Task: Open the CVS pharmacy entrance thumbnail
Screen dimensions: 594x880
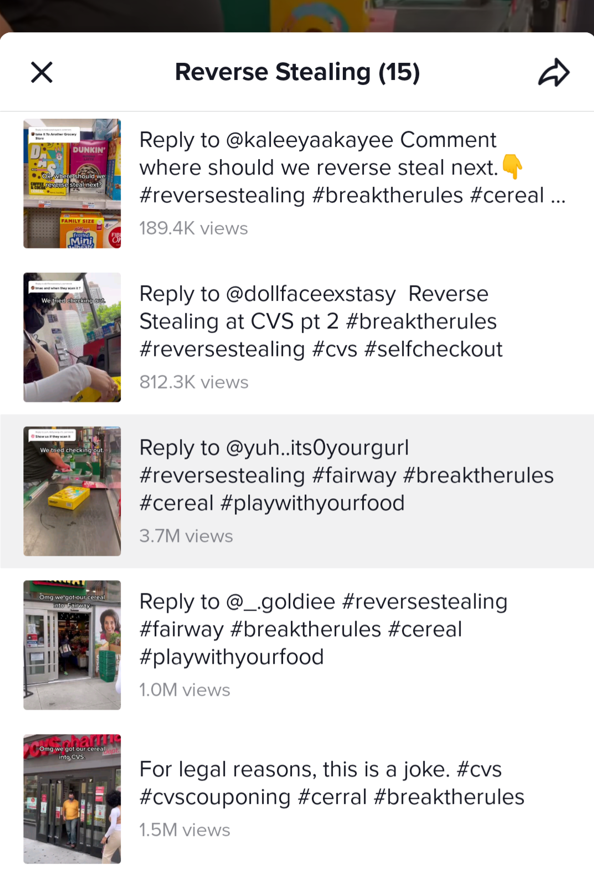Action: point(72,799)
